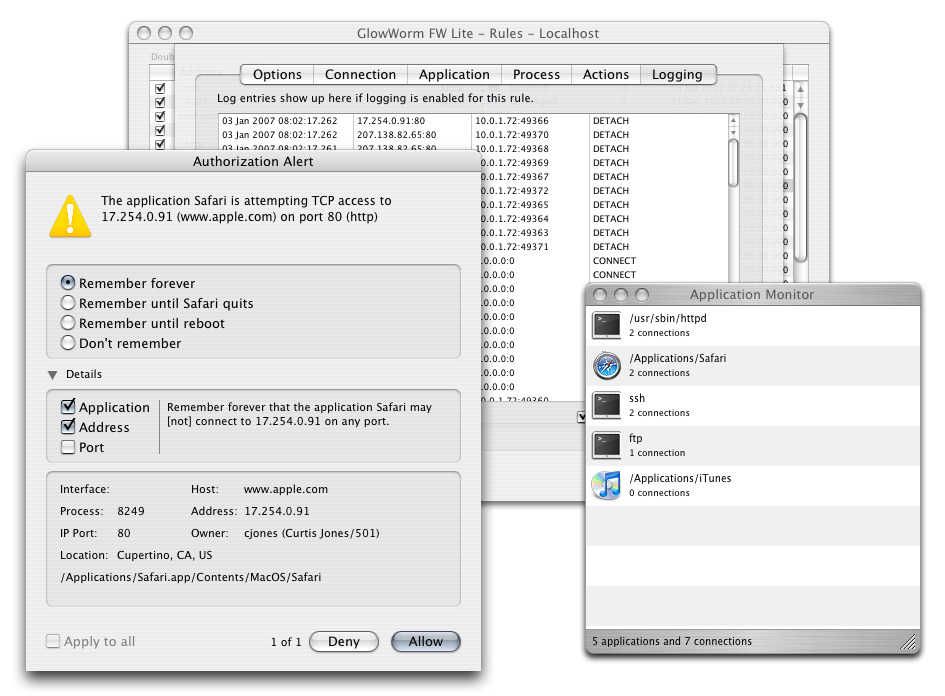
Task: Collapse the Details disclosure triangle
Action: point(52,375)
